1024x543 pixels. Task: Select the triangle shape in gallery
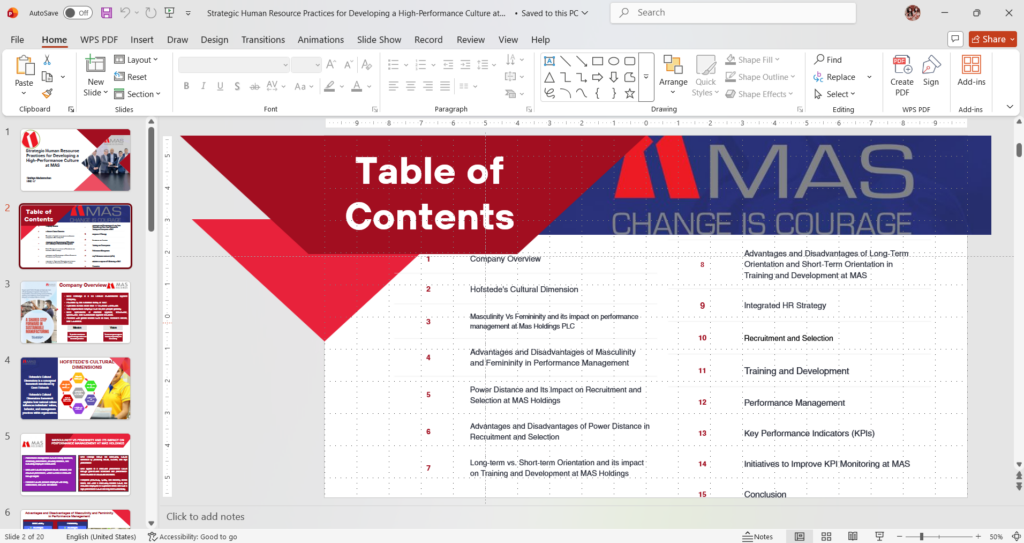549,77
